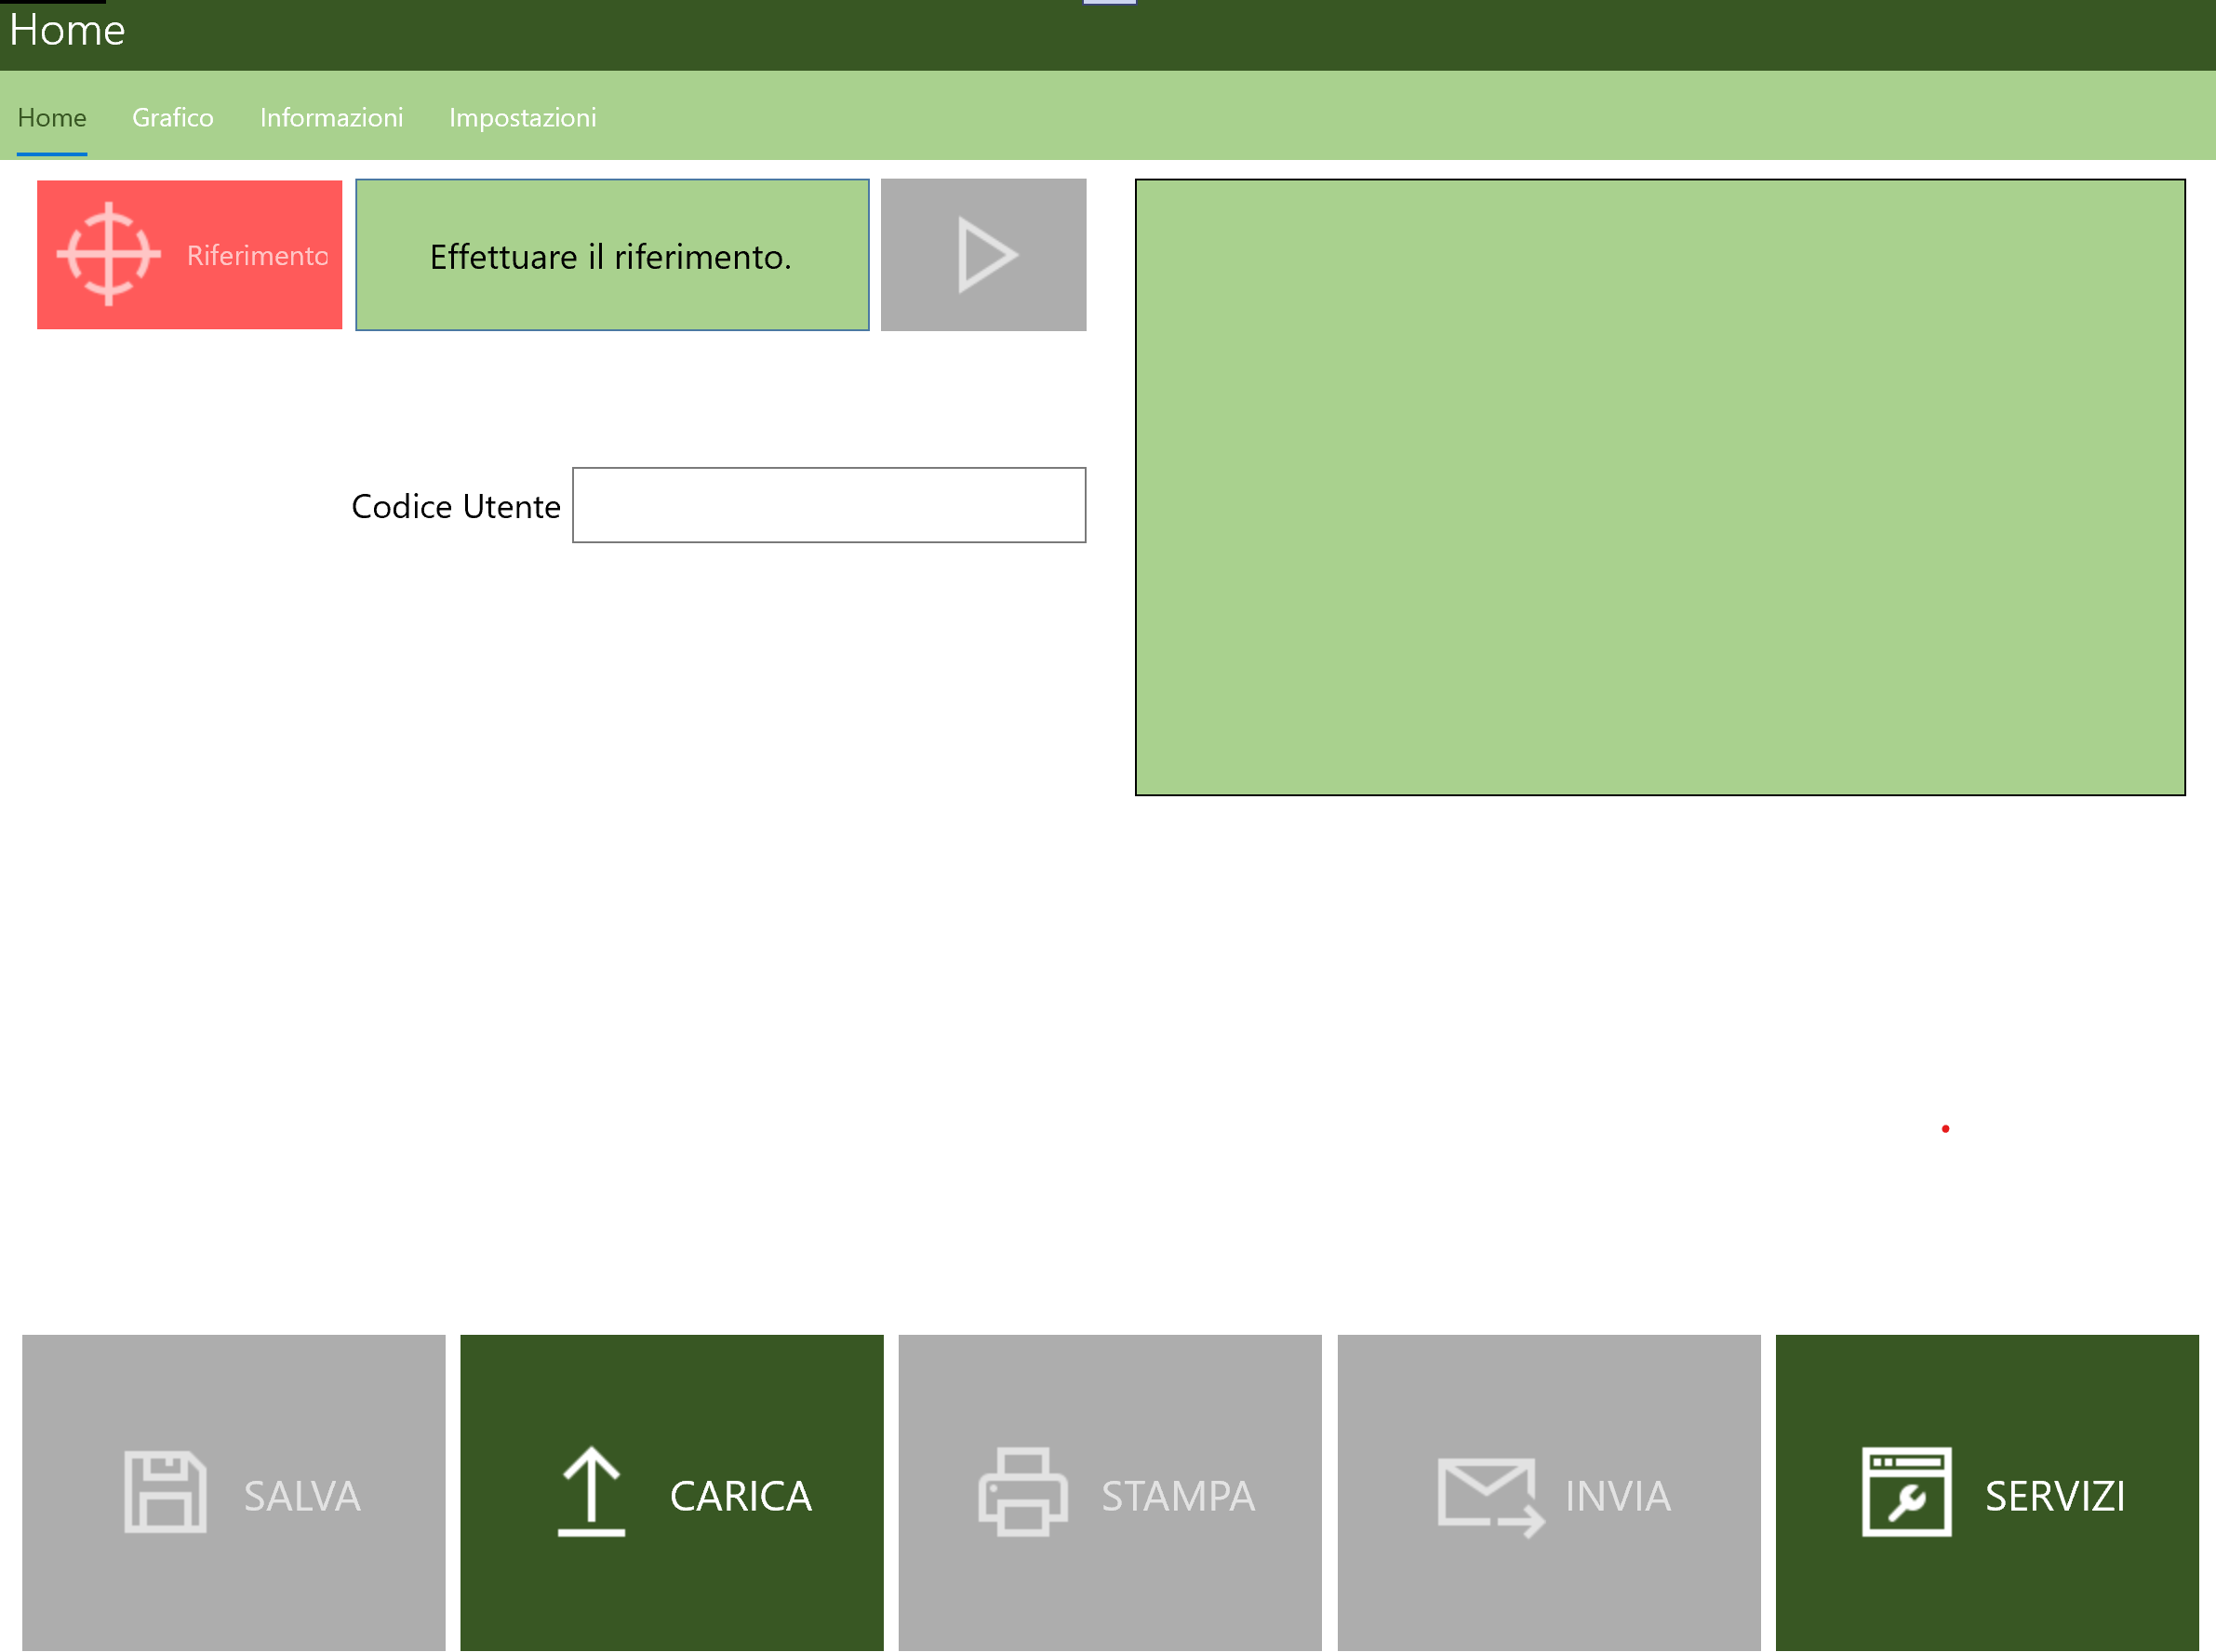Image resolution: width=2216 pixels, height=1652 pixels.
Task: Click the SERVIZI button text
Action: click(2054, 1496)
